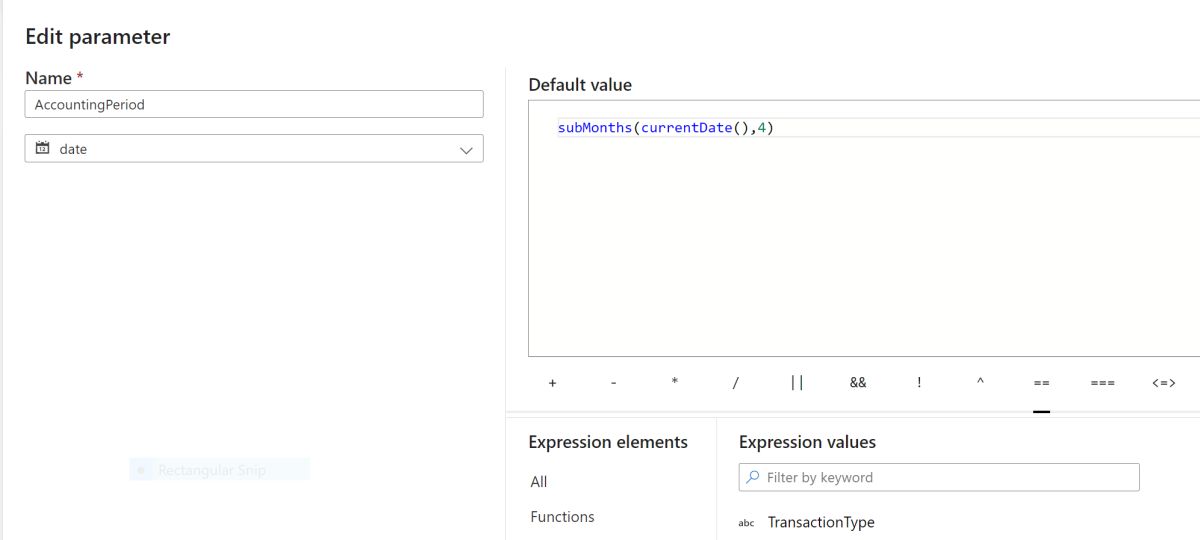Select Functions under Expression elements
This screenshot has height=540, width=1200.
coord(562,517)
